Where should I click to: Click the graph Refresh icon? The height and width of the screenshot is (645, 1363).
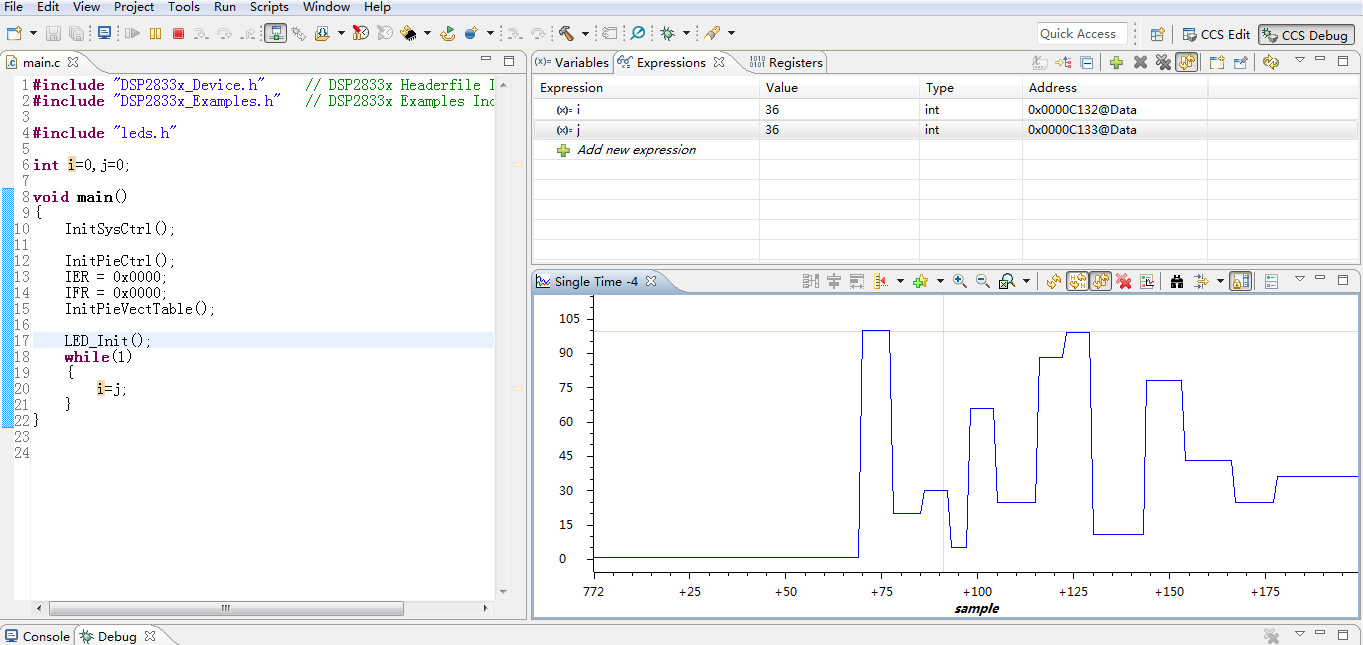click(x=1054, y=281)
